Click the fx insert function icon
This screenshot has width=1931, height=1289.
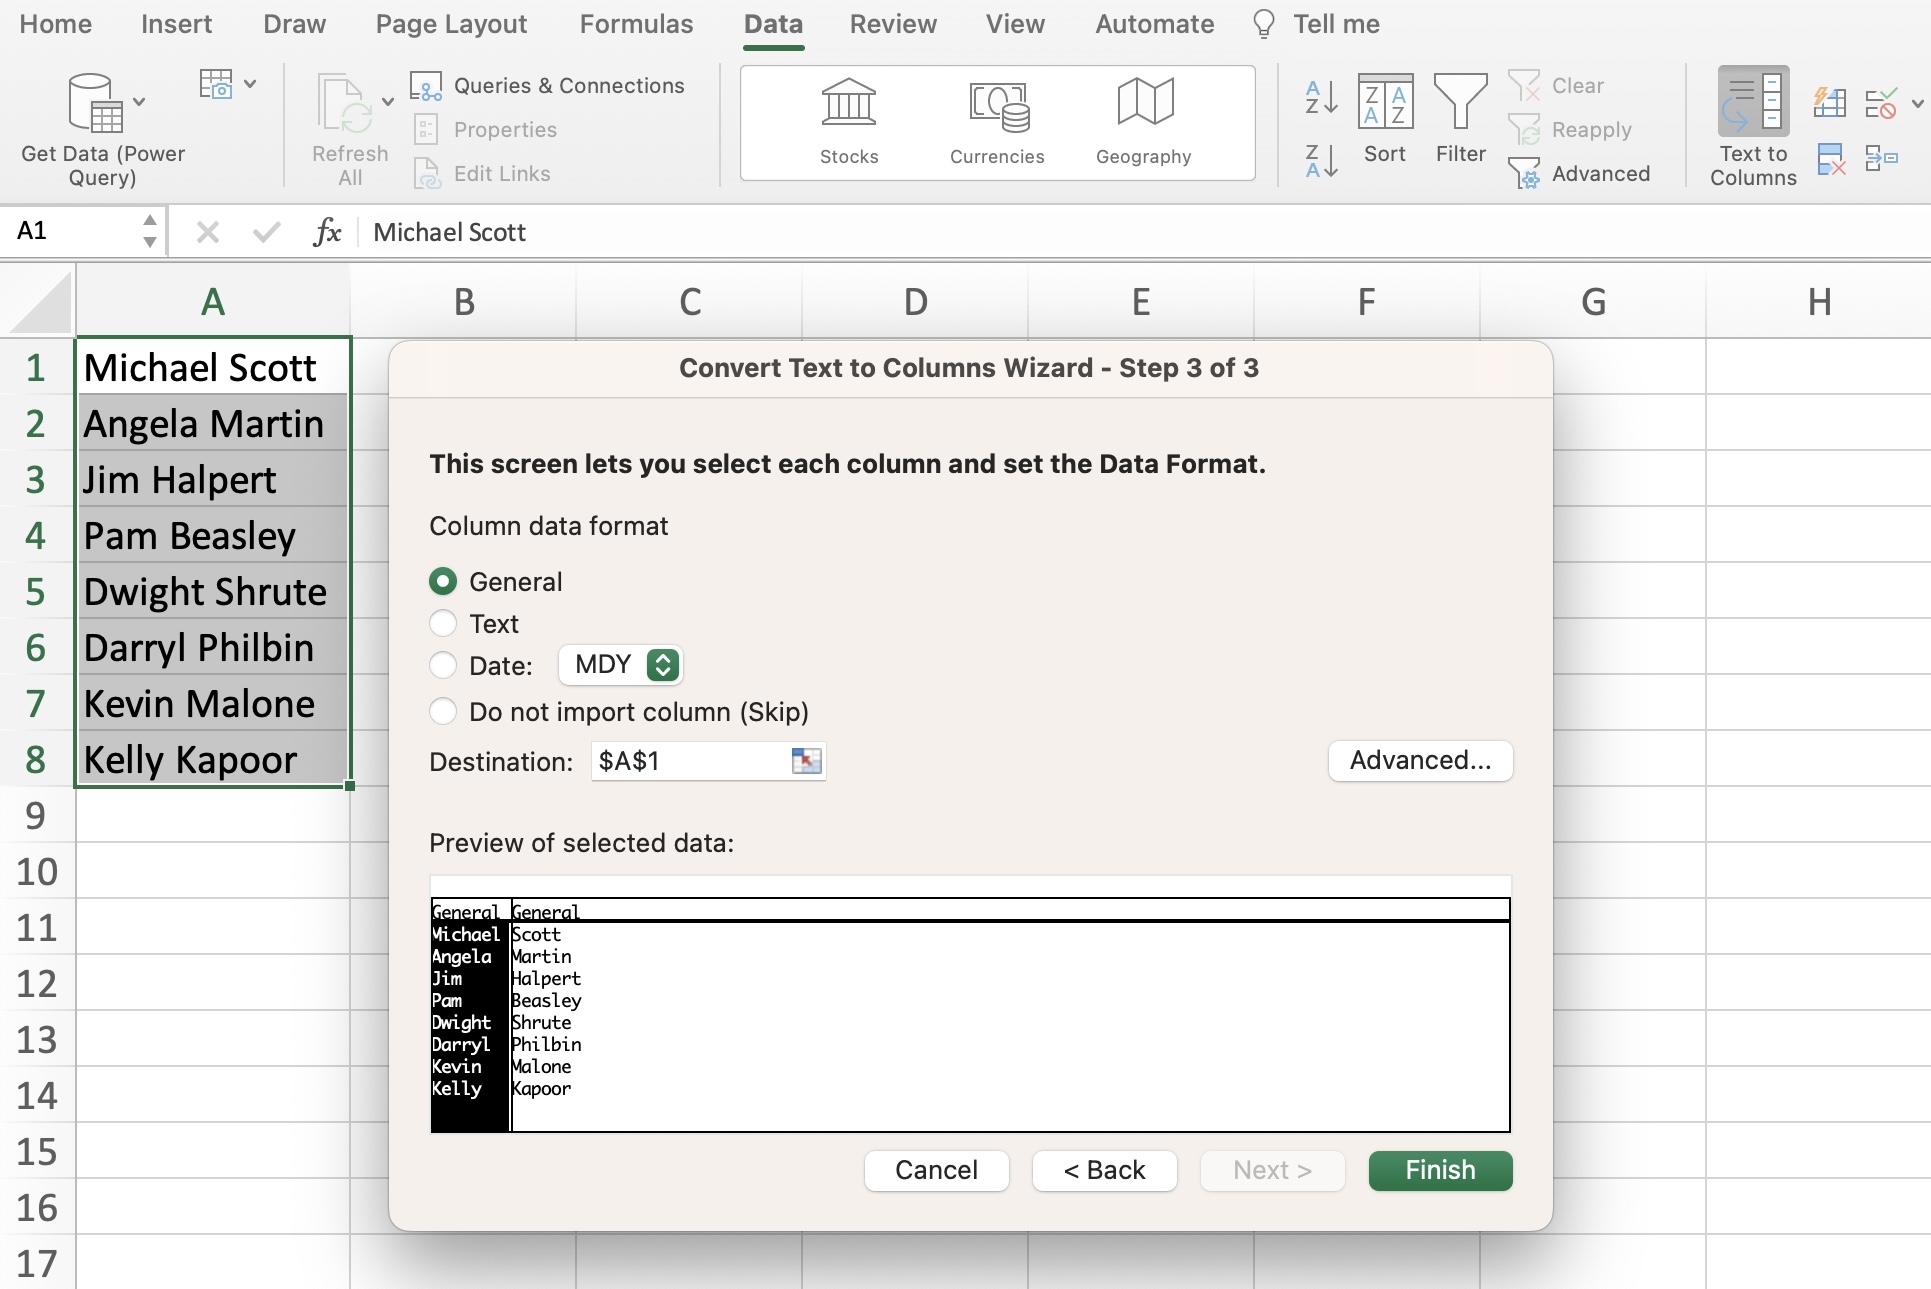(x=327, y=232)
